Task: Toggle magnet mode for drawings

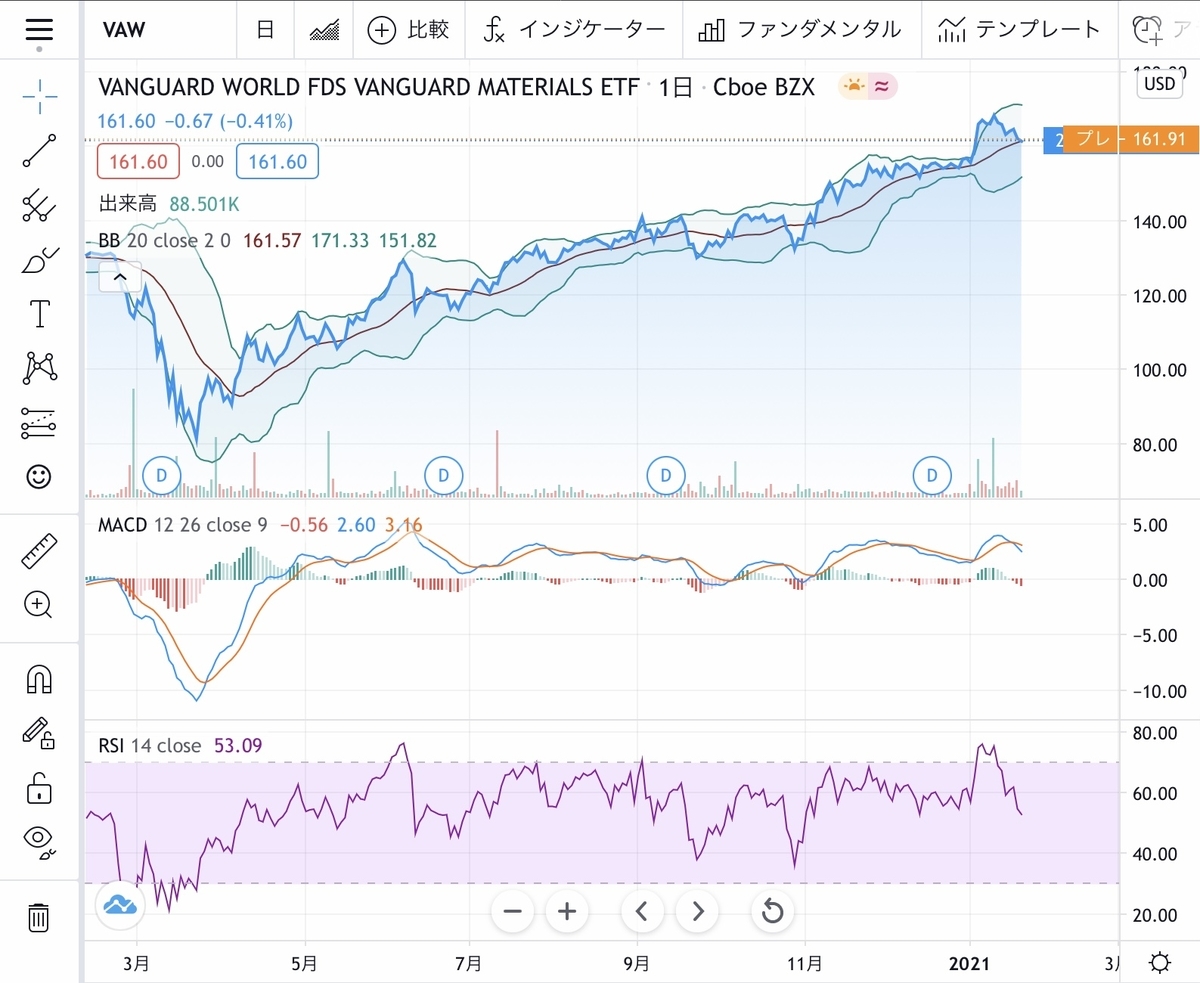Action: (39, 680)
